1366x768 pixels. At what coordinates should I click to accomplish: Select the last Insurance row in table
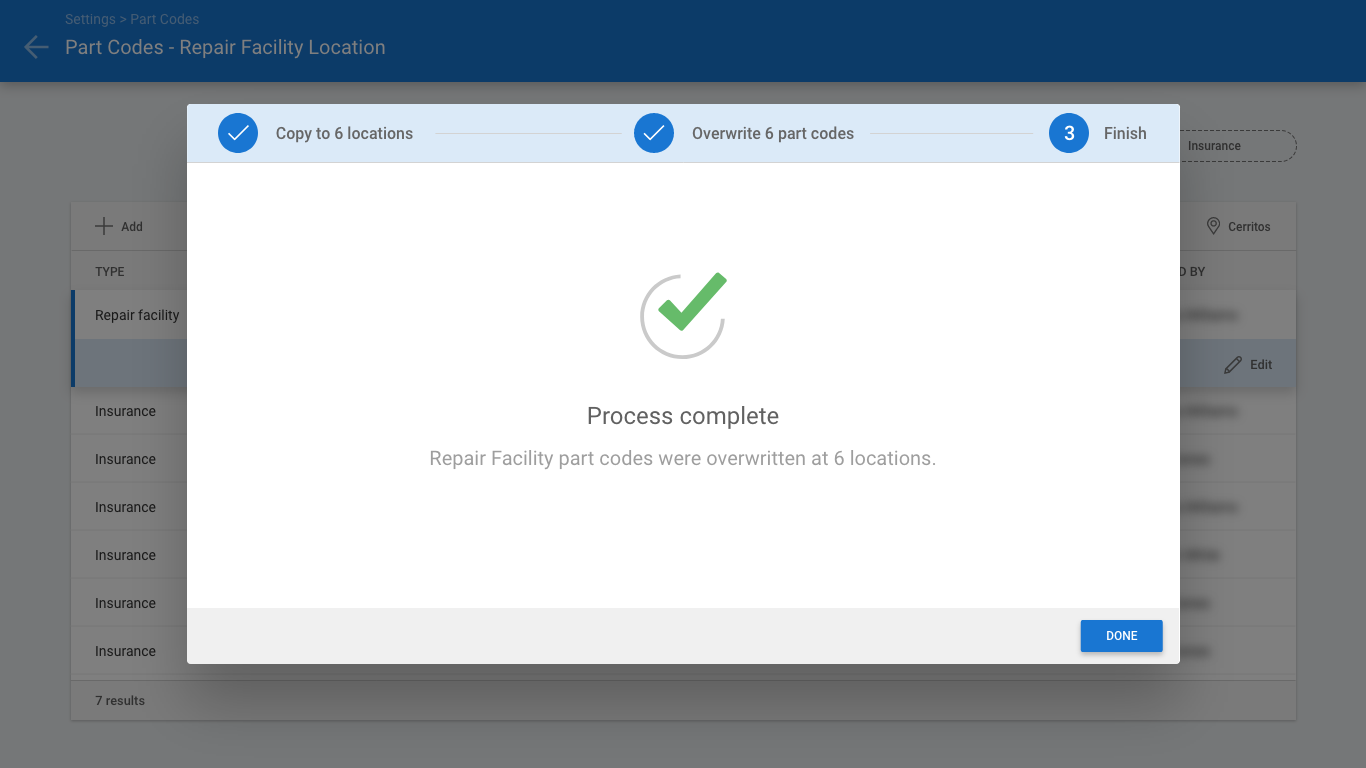pos(126,651)
